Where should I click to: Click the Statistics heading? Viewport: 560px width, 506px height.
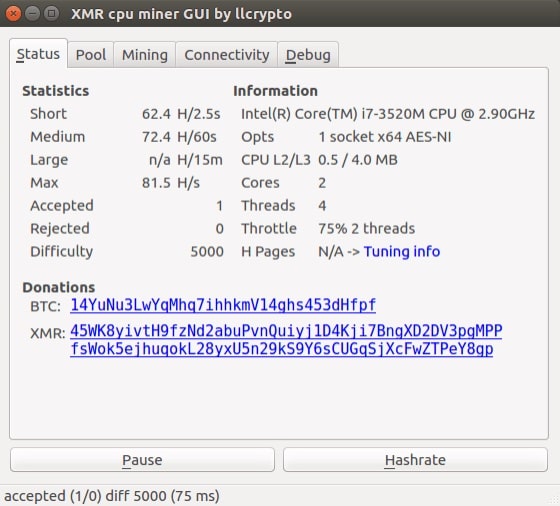point(56,91)
